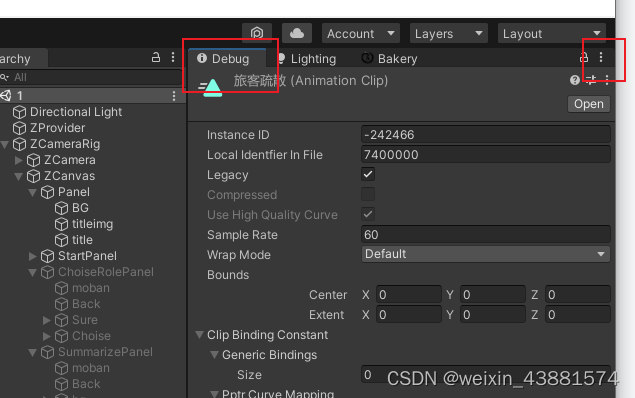
Task: Select Back under ChoiseRolePanel
Action: [x=86, y=304]
